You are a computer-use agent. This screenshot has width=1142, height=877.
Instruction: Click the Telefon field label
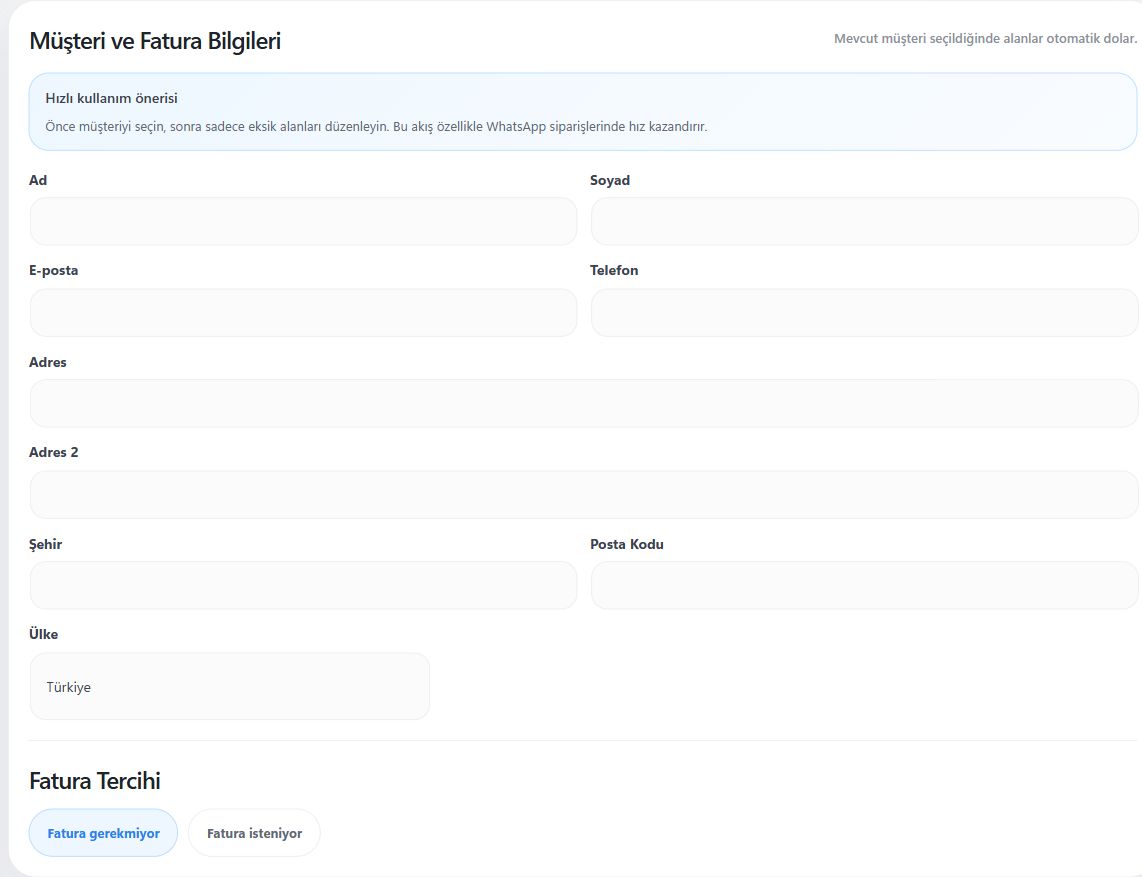(x=614, y=270)
